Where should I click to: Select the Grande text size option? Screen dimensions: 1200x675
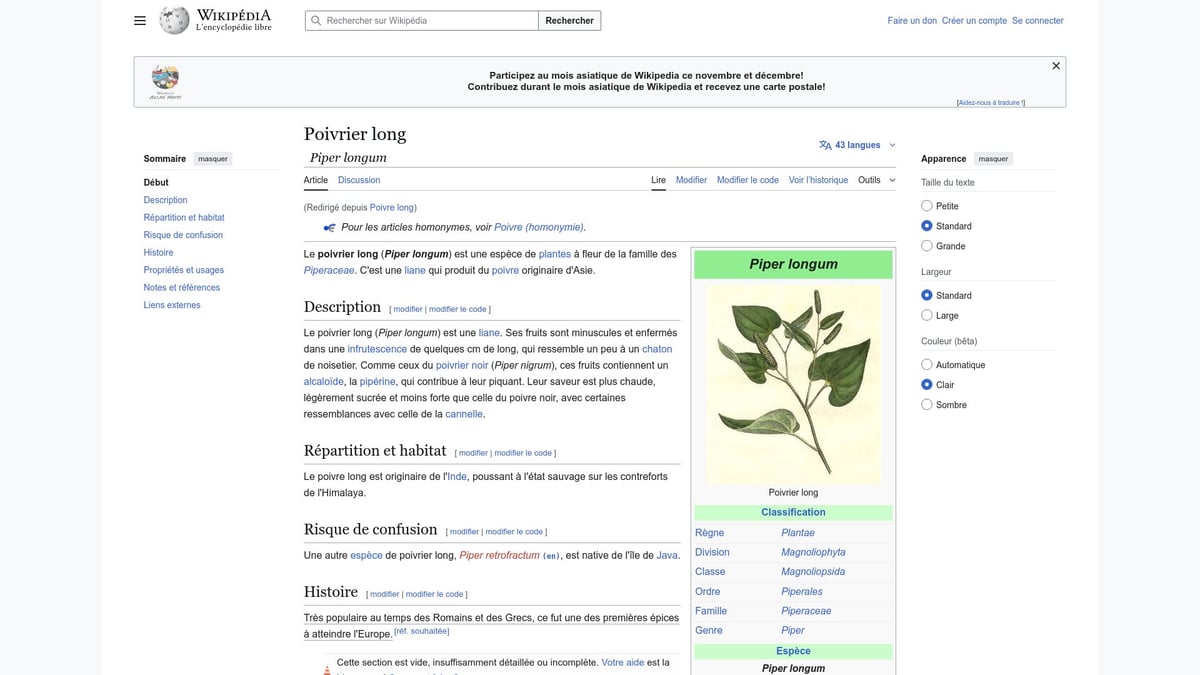[927, 246]
